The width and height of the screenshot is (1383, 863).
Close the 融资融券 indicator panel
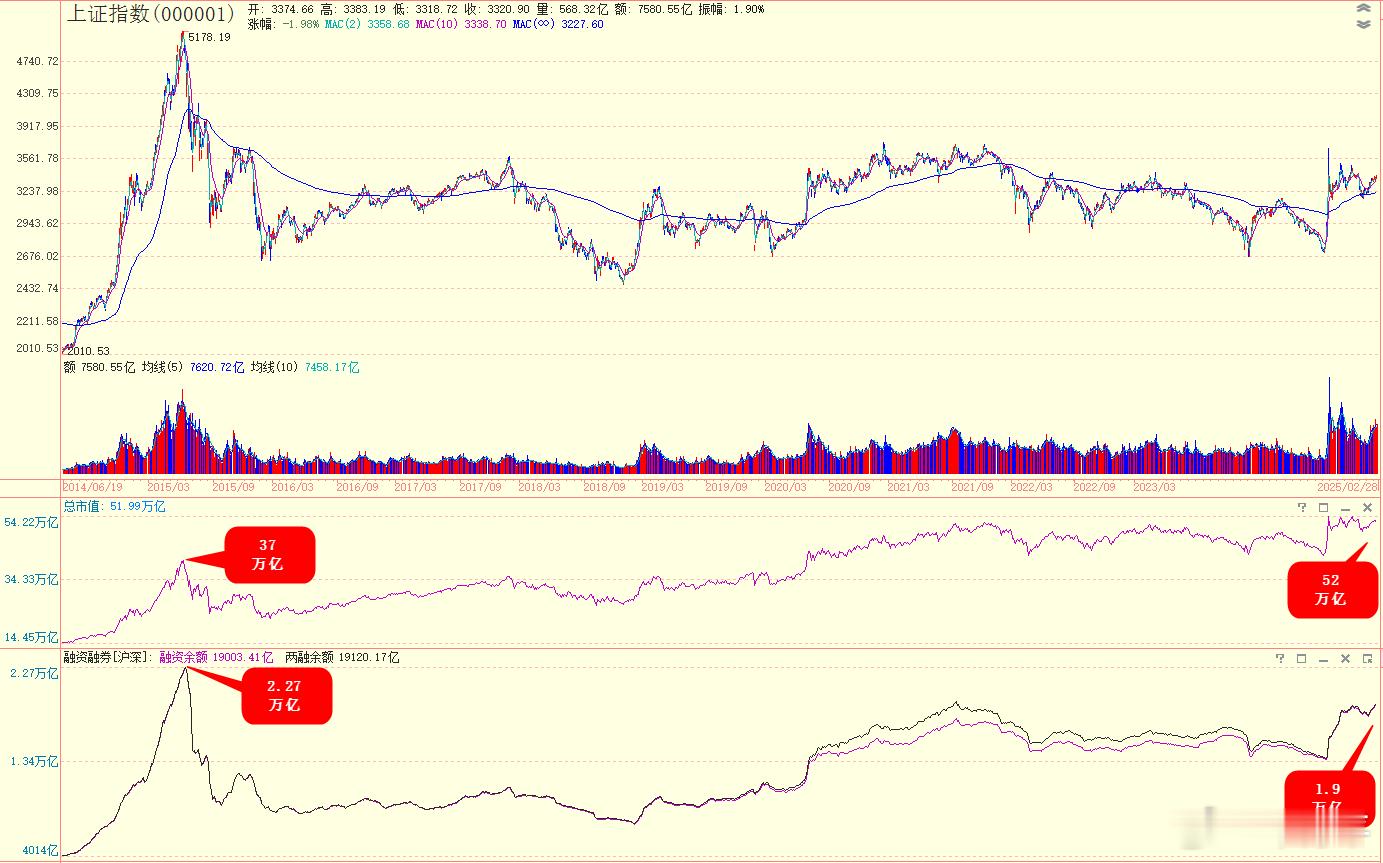pyautogui.click(x=1345, y=658)
